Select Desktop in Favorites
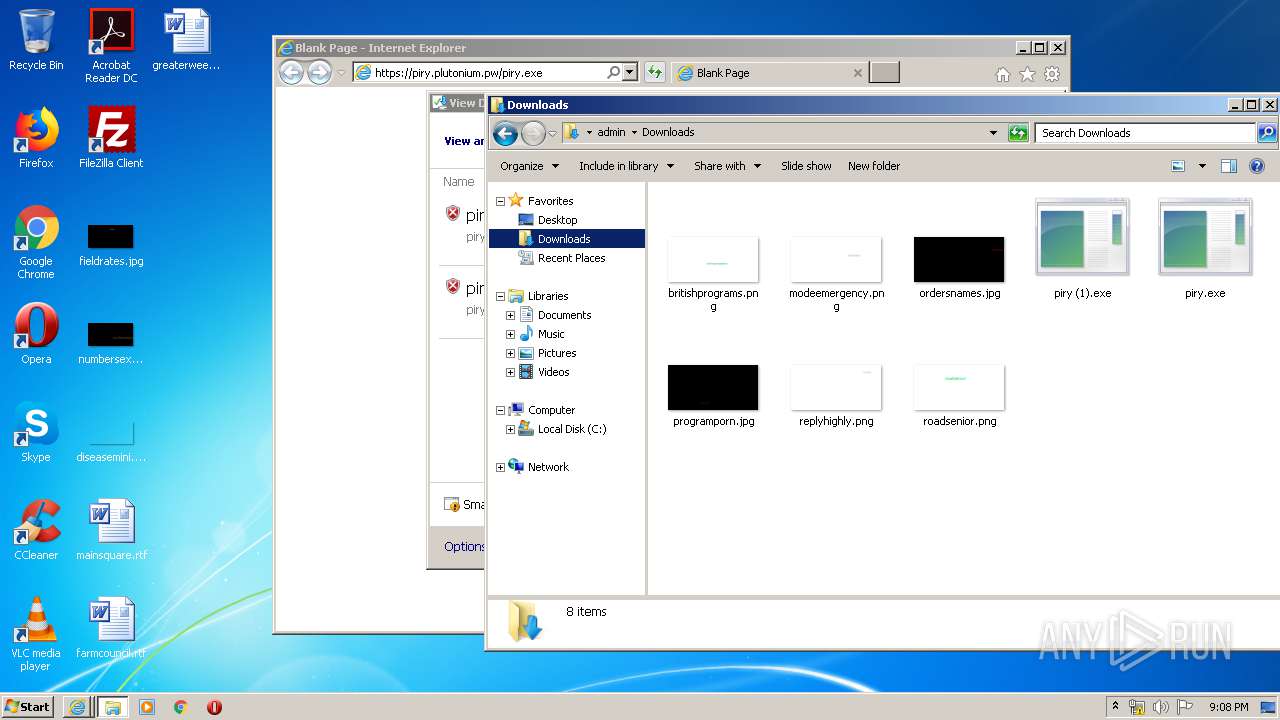 click(557, 220)
